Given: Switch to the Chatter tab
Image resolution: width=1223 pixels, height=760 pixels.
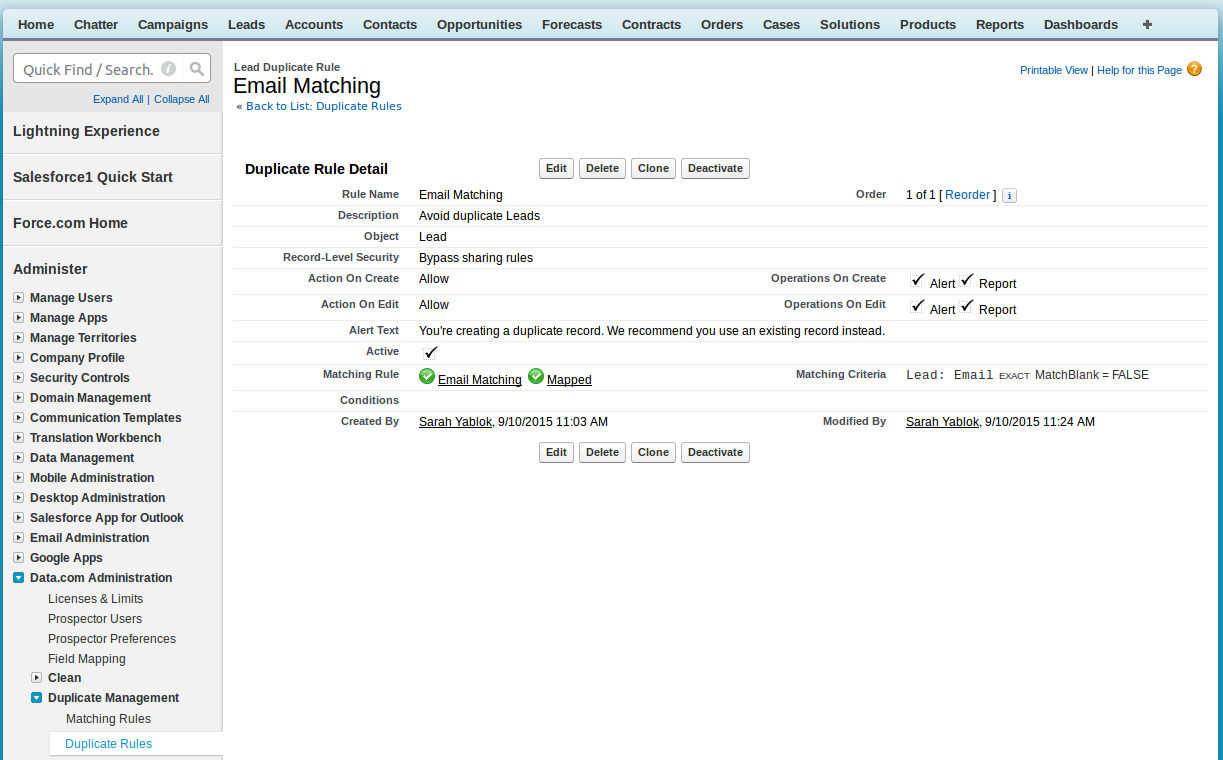Looking at the screenshot, I should (96, 24).
